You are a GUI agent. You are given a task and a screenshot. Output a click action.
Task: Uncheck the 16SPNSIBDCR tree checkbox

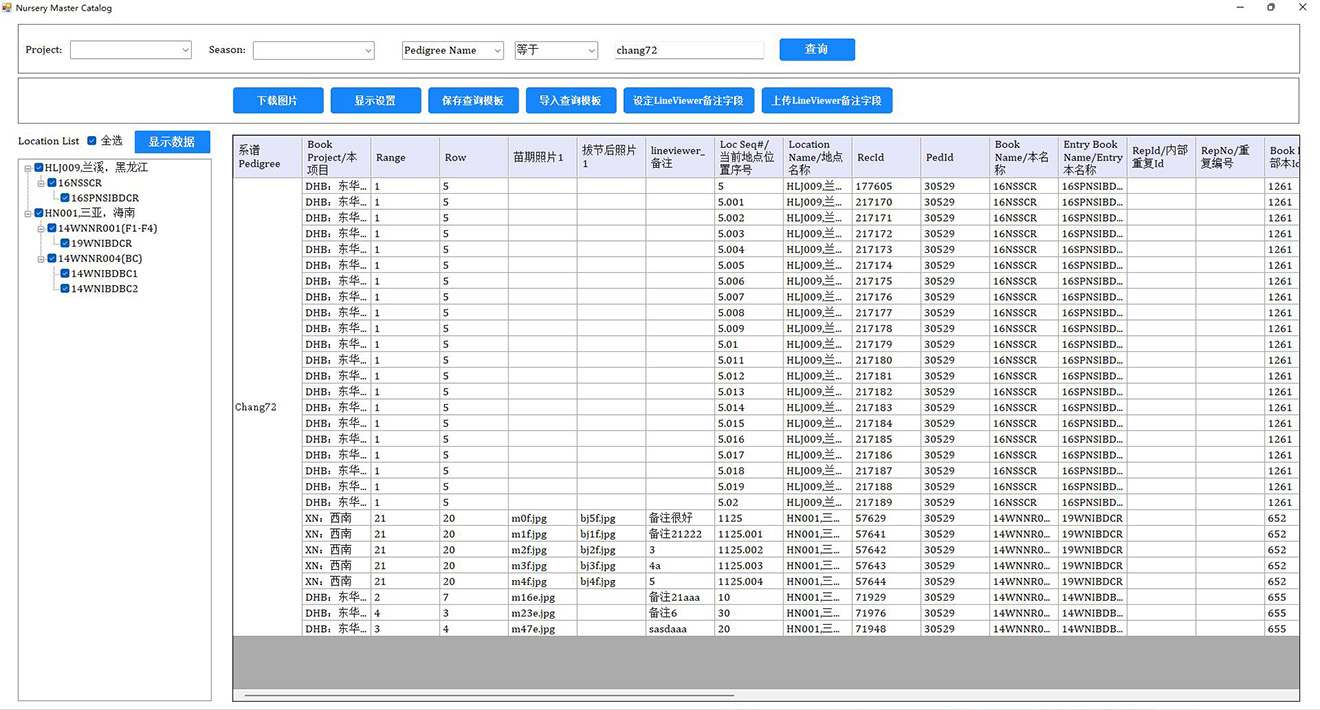click(65, 198)
